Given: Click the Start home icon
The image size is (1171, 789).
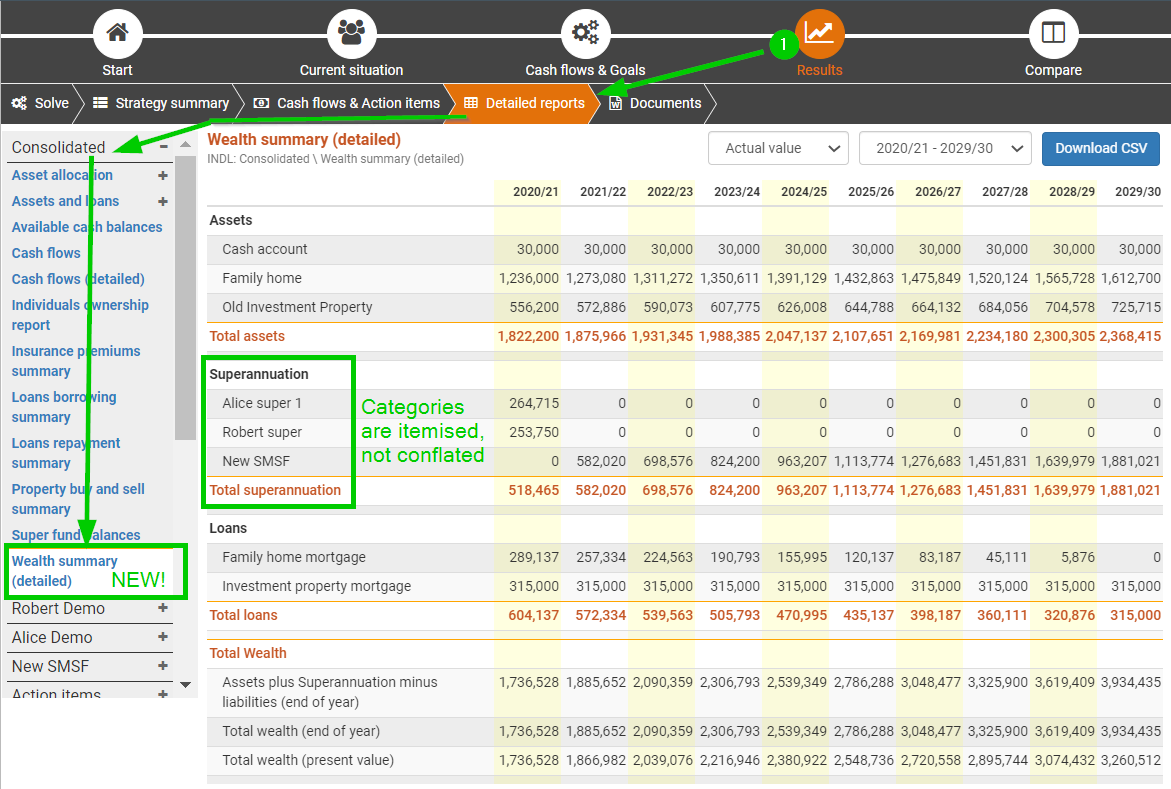Looking at the screenshot, I should tap(117, 34).
